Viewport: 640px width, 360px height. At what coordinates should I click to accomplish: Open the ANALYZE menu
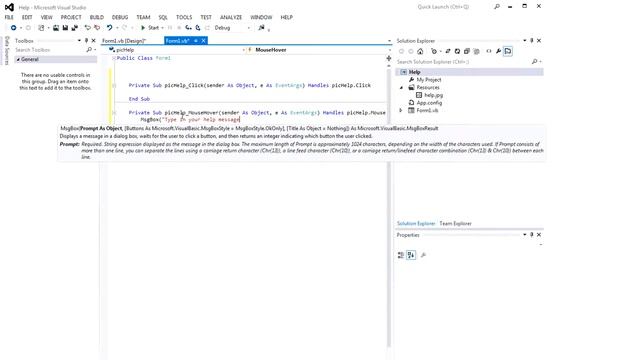[231, 17]
